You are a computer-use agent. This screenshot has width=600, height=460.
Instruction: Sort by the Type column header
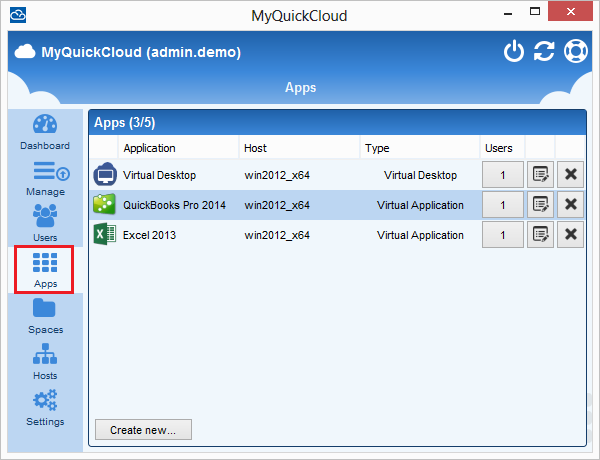pyautogui.click(x=419, y=148)
